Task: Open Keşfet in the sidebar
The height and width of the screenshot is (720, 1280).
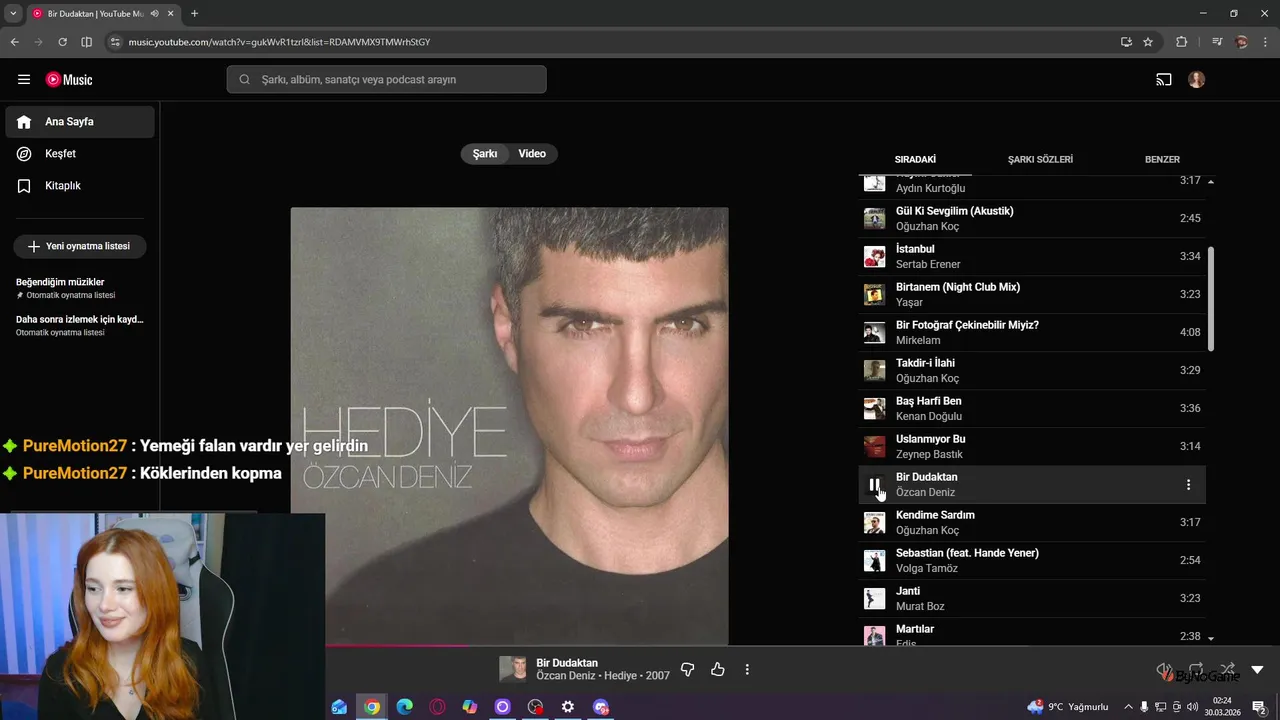Action: 80,154
